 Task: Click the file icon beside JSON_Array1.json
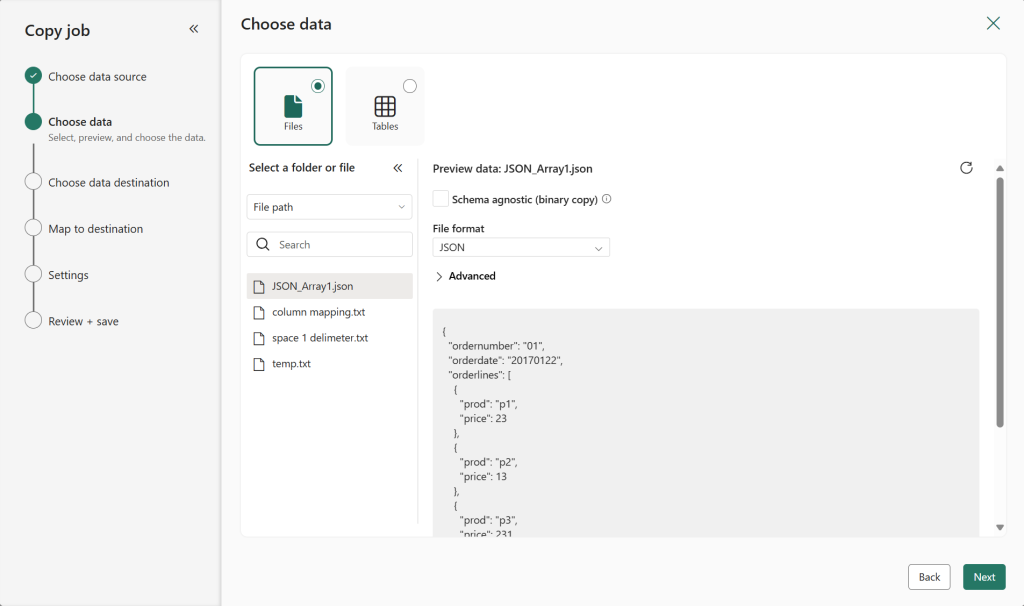258,285
